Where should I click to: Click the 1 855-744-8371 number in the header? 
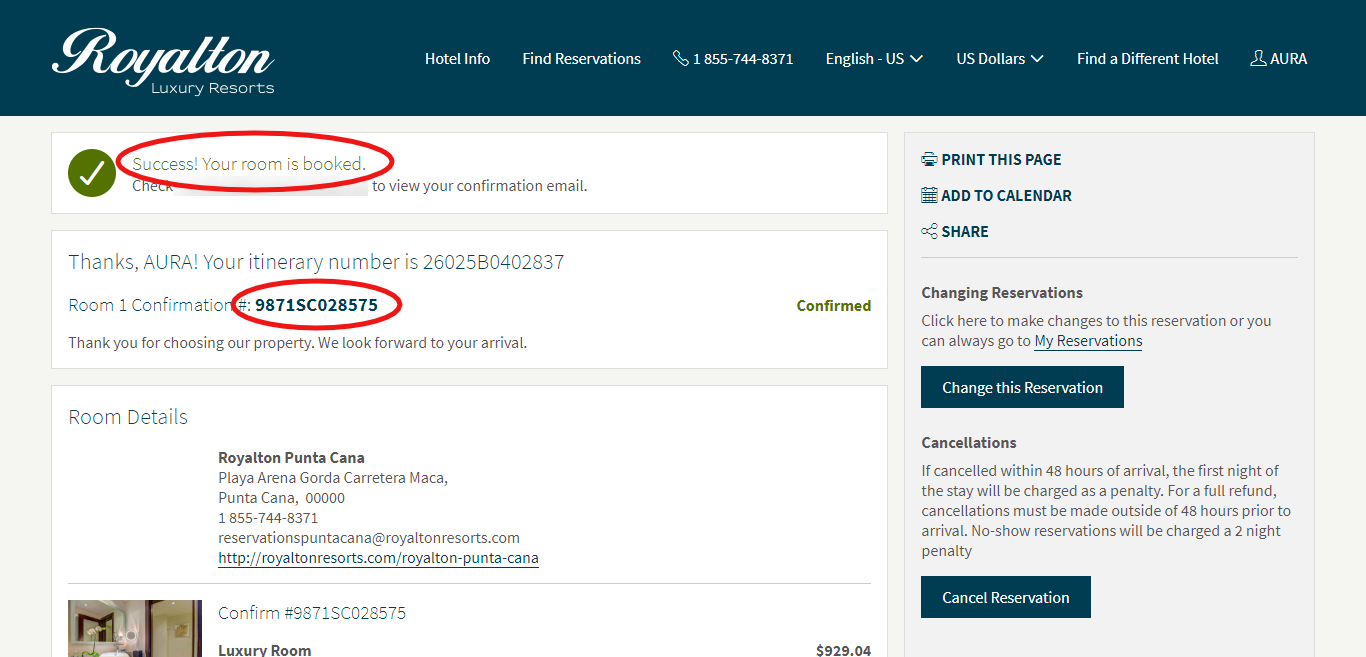(x=743, y=58)
